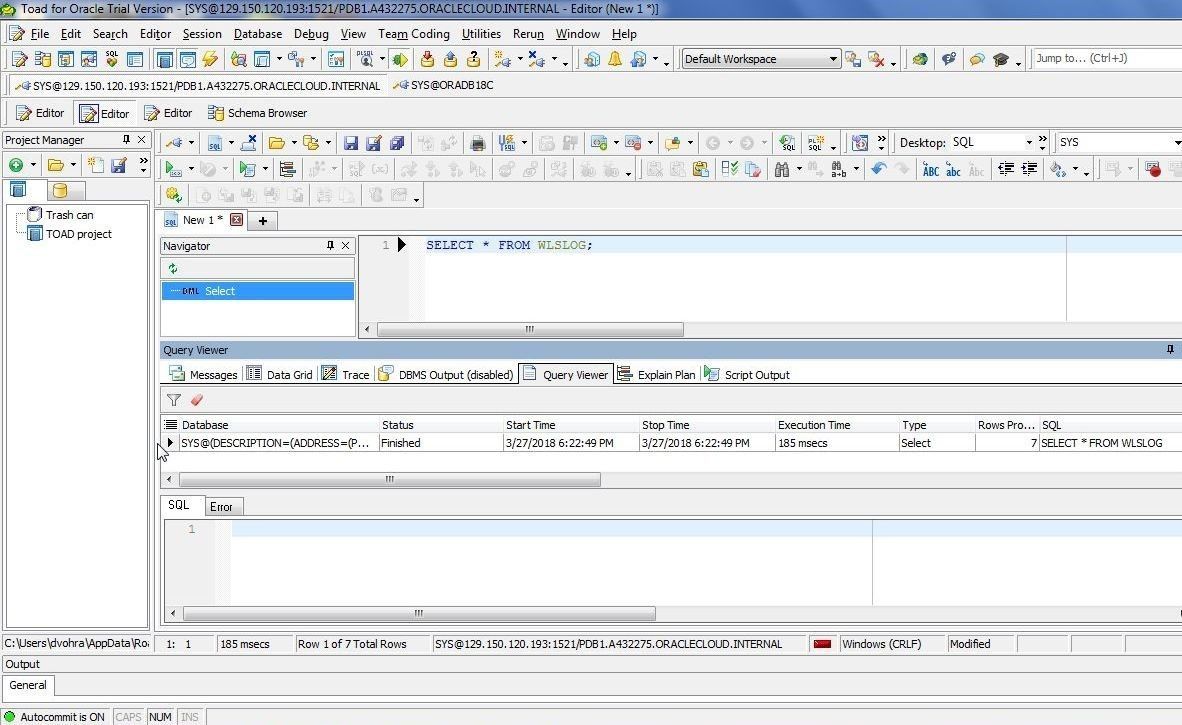
Task: Select the DML Select item in Navigator
Action: tap(258, 291)
